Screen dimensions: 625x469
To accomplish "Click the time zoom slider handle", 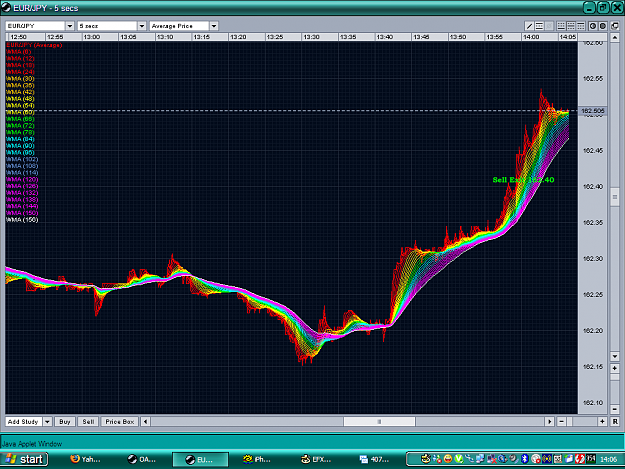I will pos(570,422).
